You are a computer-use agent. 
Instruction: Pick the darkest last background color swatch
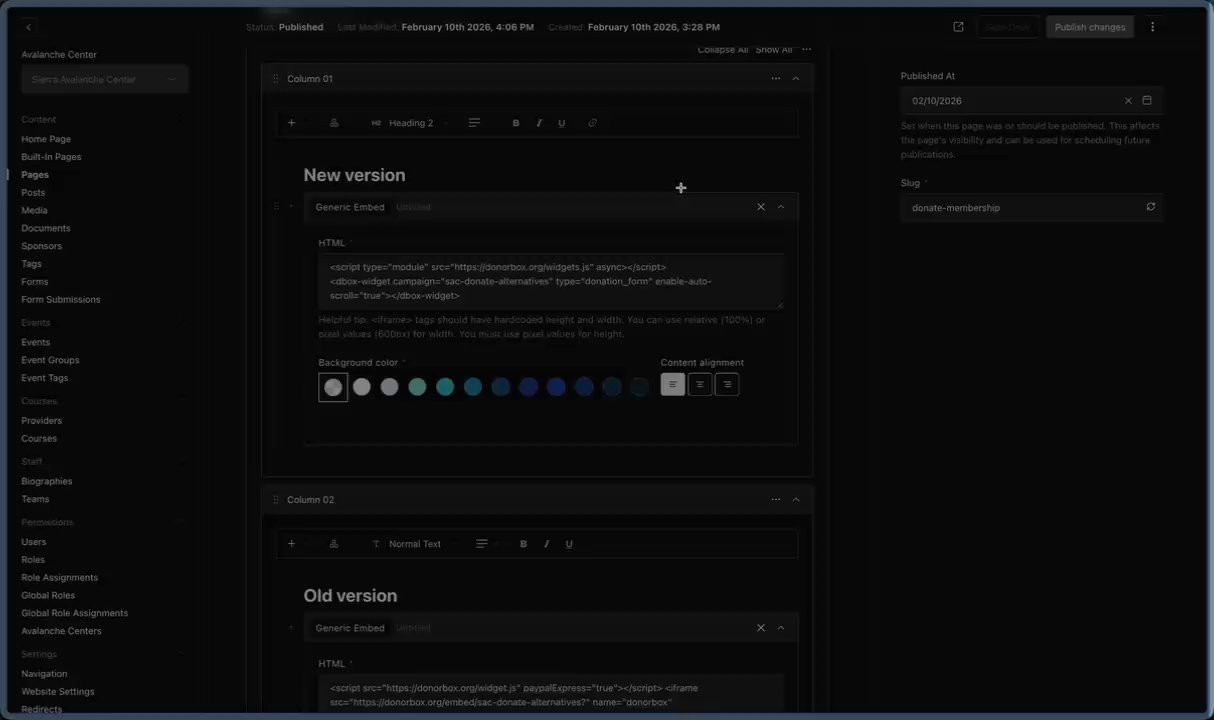click(x=640, y=387)
